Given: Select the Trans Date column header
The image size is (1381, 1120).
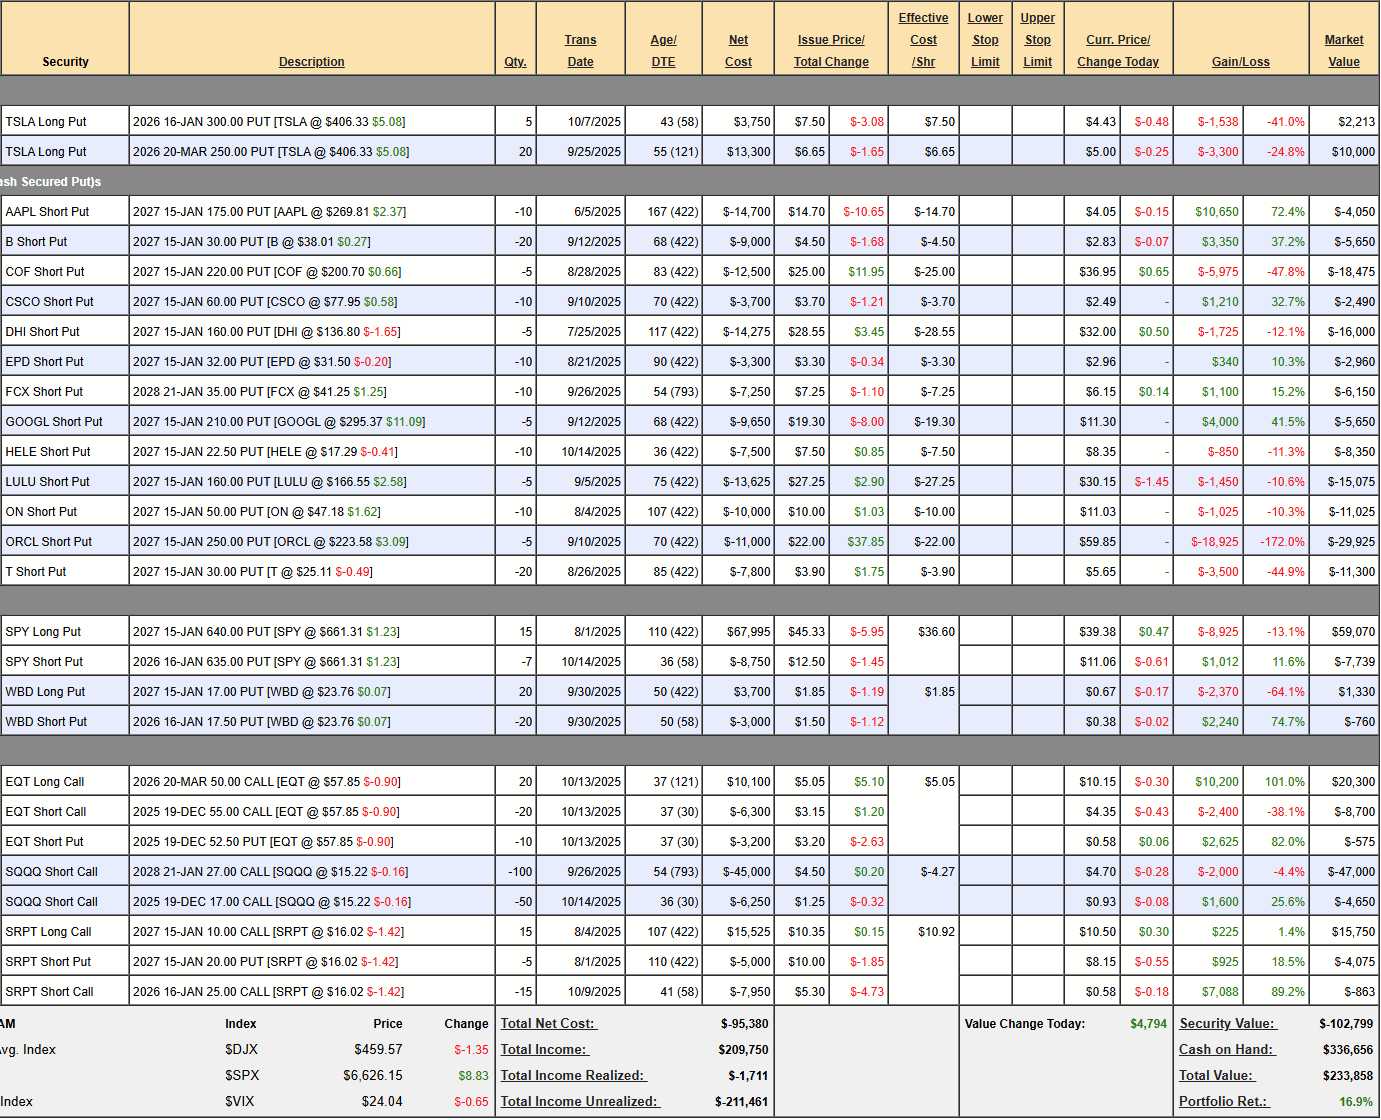Looking at the screenshot, I should point(580,51).
